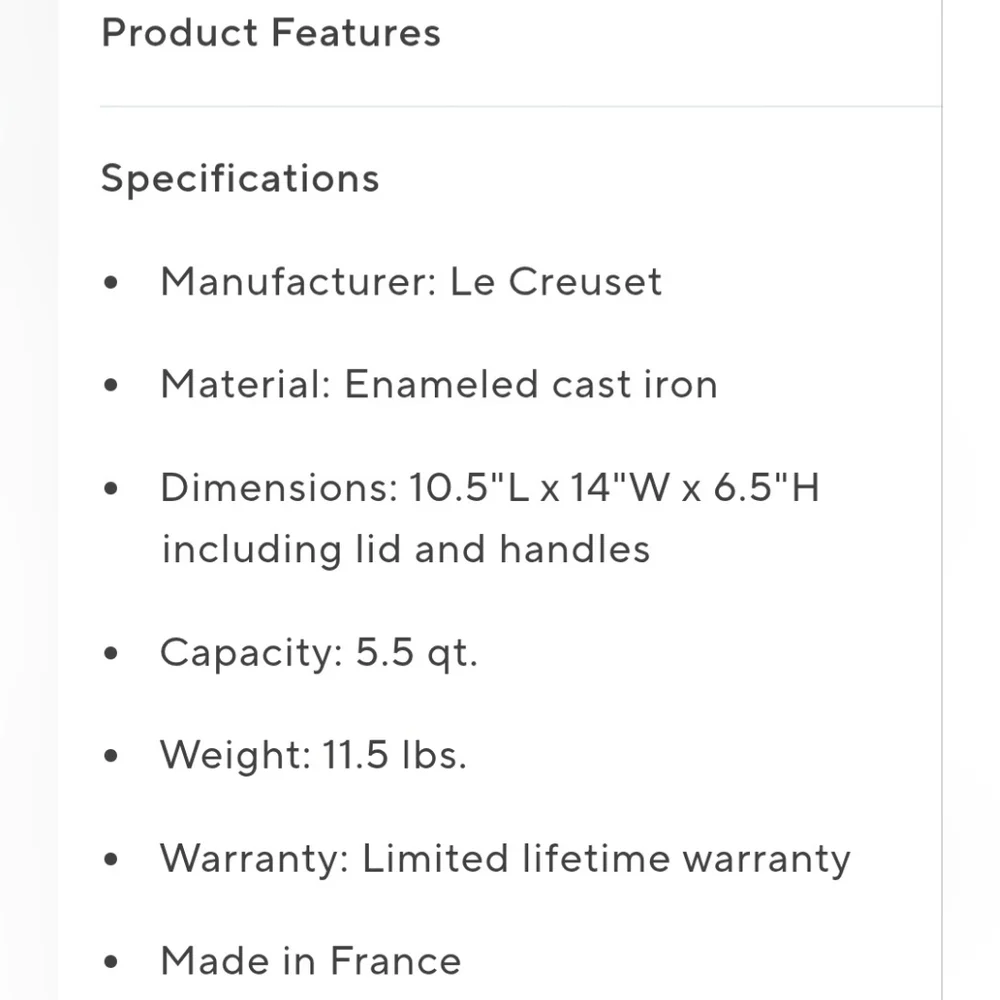The image size is (1000, 1000).
Task: Click the bullet dot beside Capacity
Action: click(111, 653)
